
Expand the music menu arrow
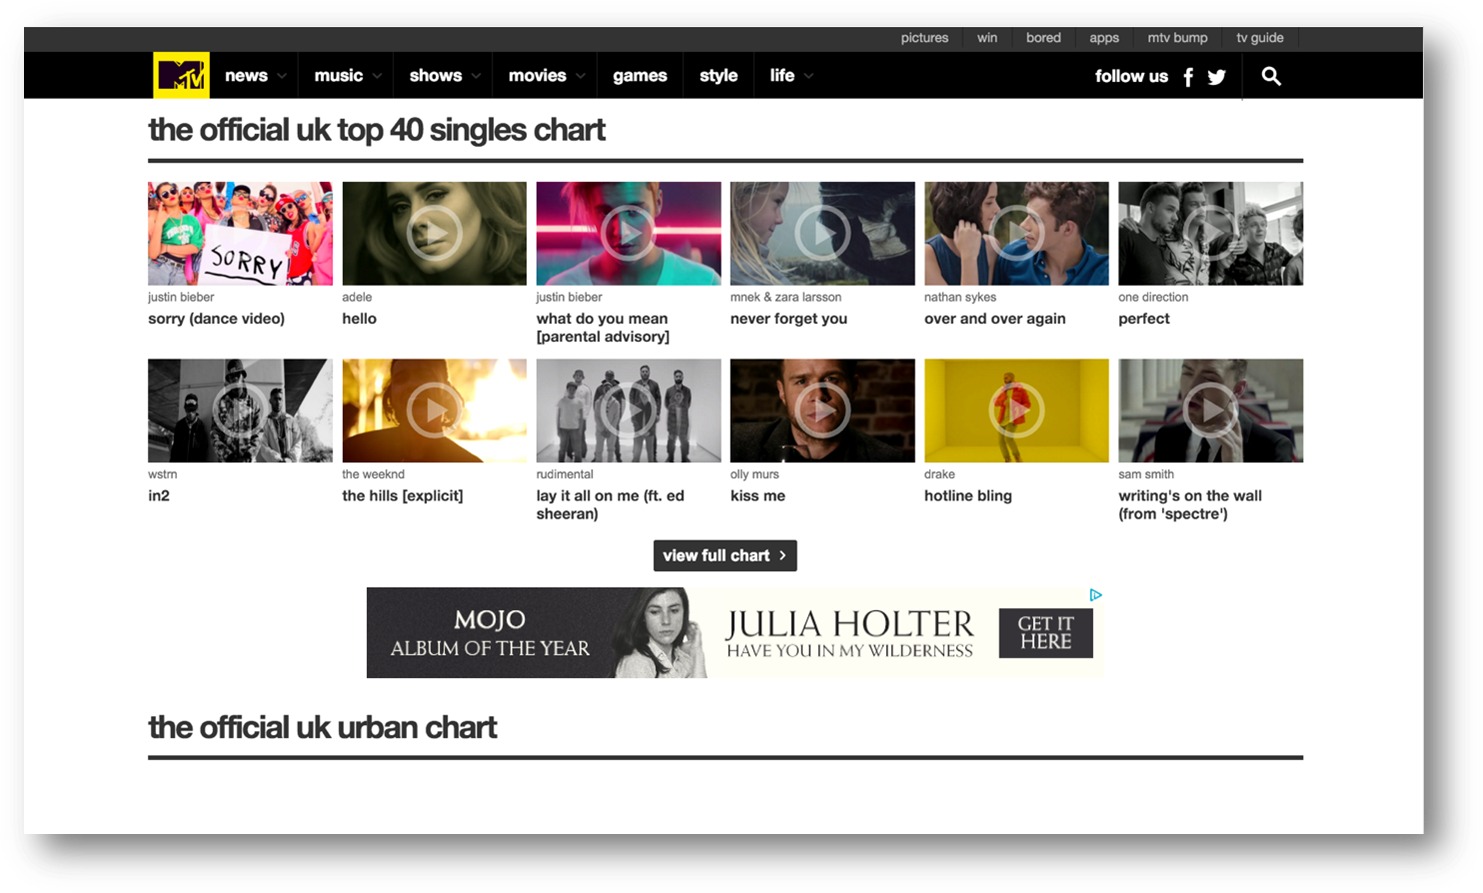coord(377,76)
